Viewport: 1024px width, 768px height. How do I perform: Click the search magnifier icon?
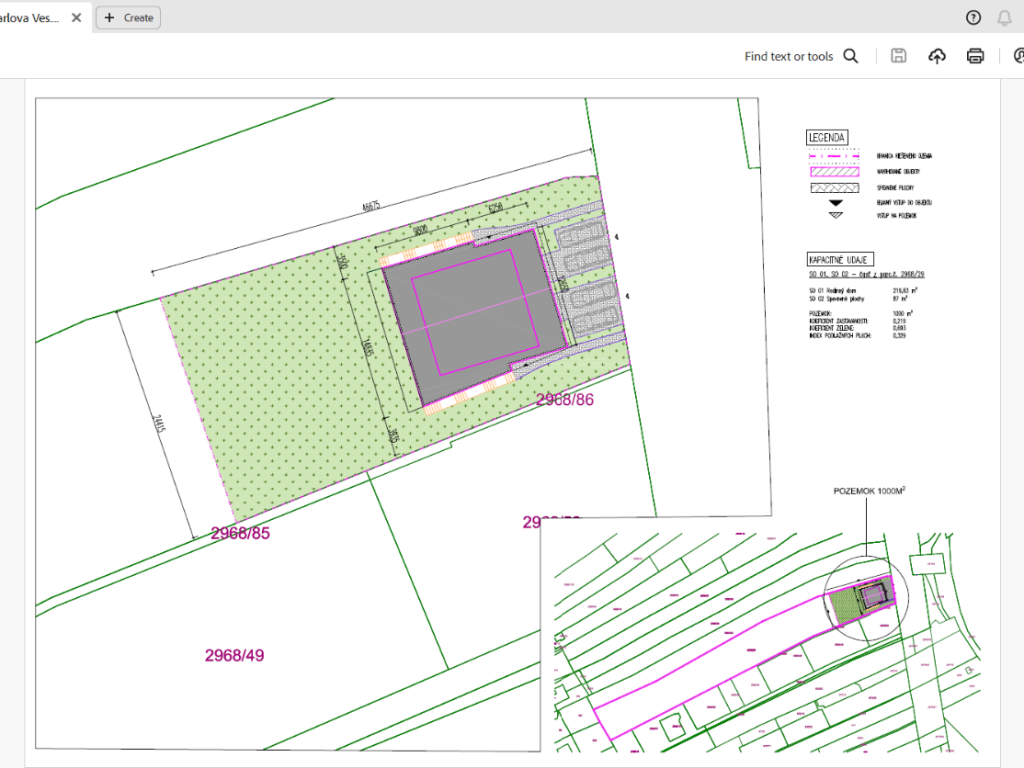(851, 56)
